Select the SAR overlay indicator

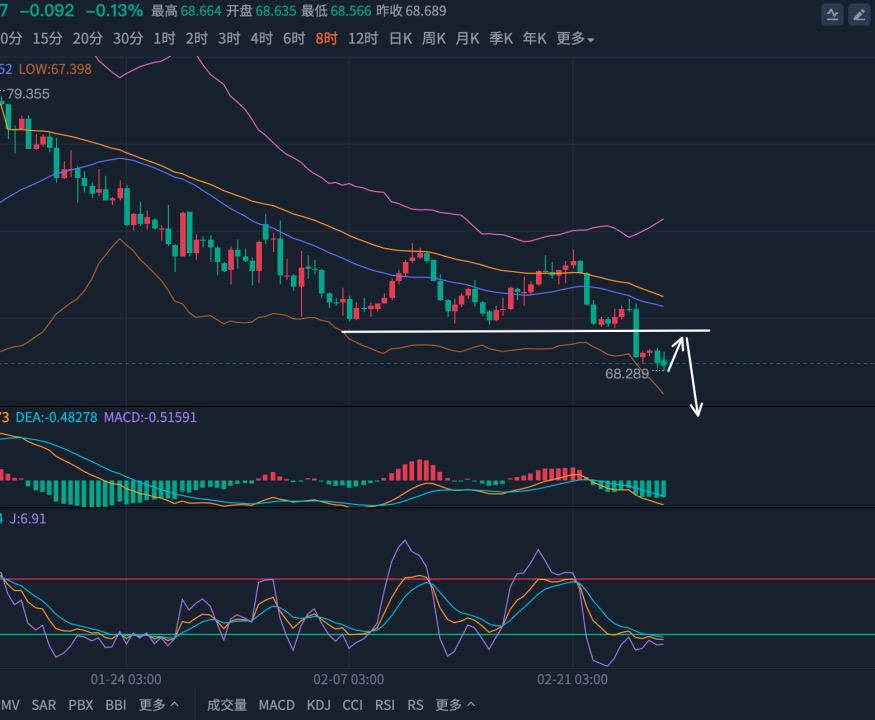click(x=44, y=705)
